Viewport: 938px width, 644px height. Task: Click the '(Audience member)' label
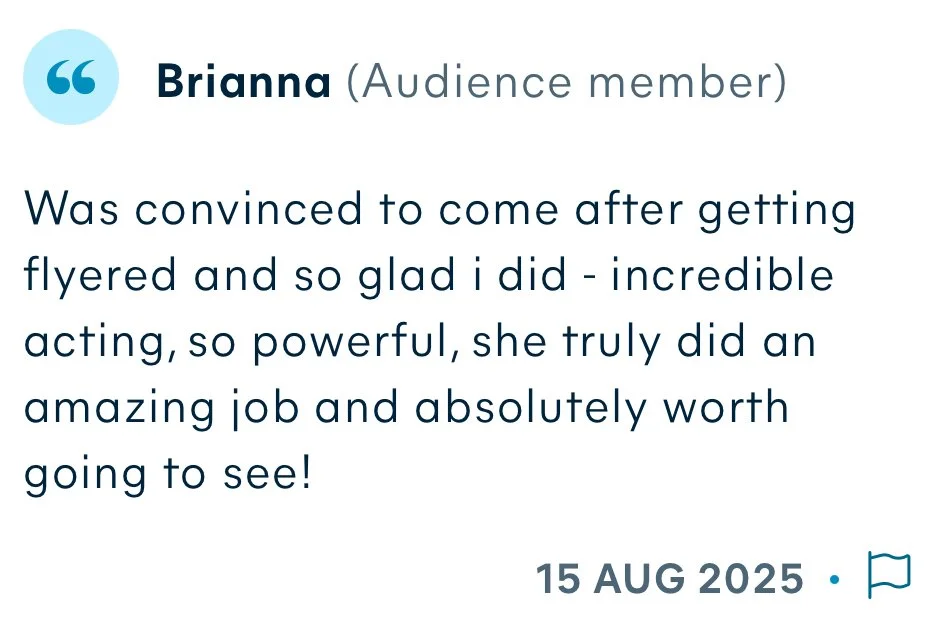click(x=567, y=82)
